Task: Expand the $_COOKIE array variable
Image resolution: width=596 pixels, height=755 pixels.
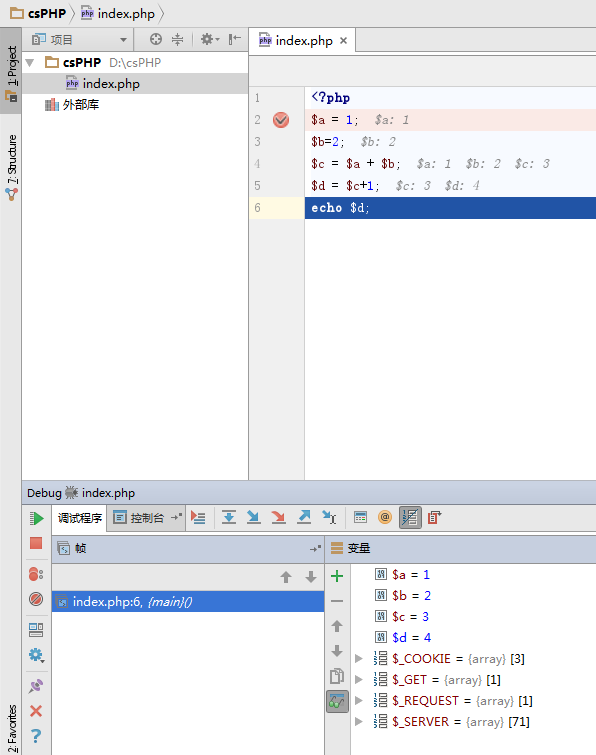Action: coord(359,658)
